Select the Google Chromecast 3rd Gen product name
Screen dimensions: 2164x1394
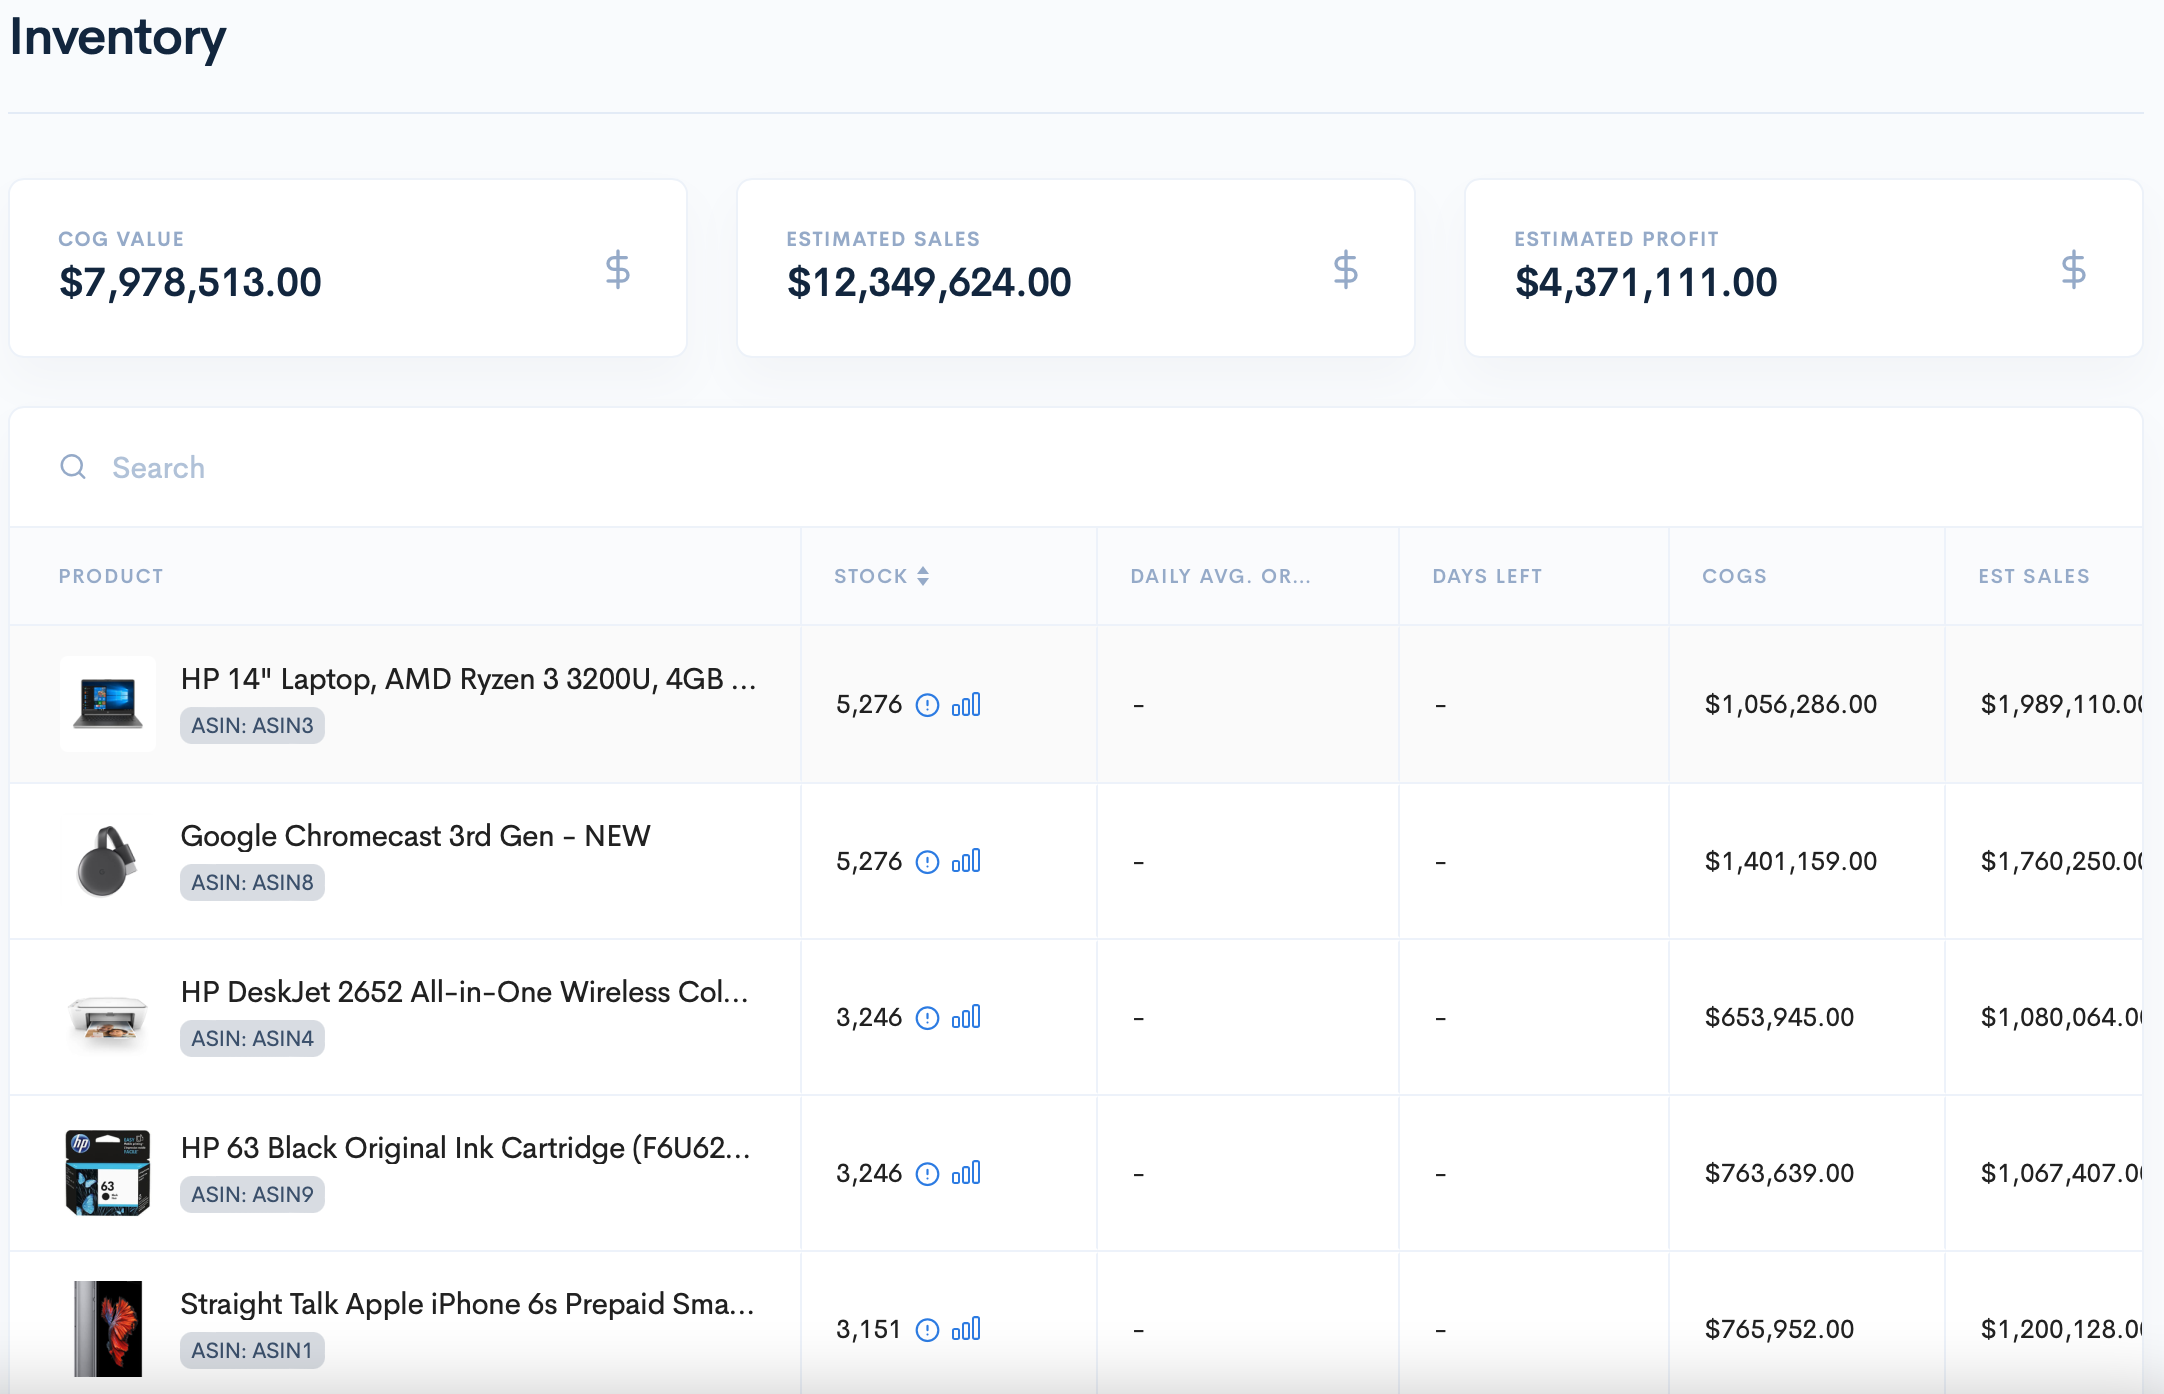(x=414, y=836)
